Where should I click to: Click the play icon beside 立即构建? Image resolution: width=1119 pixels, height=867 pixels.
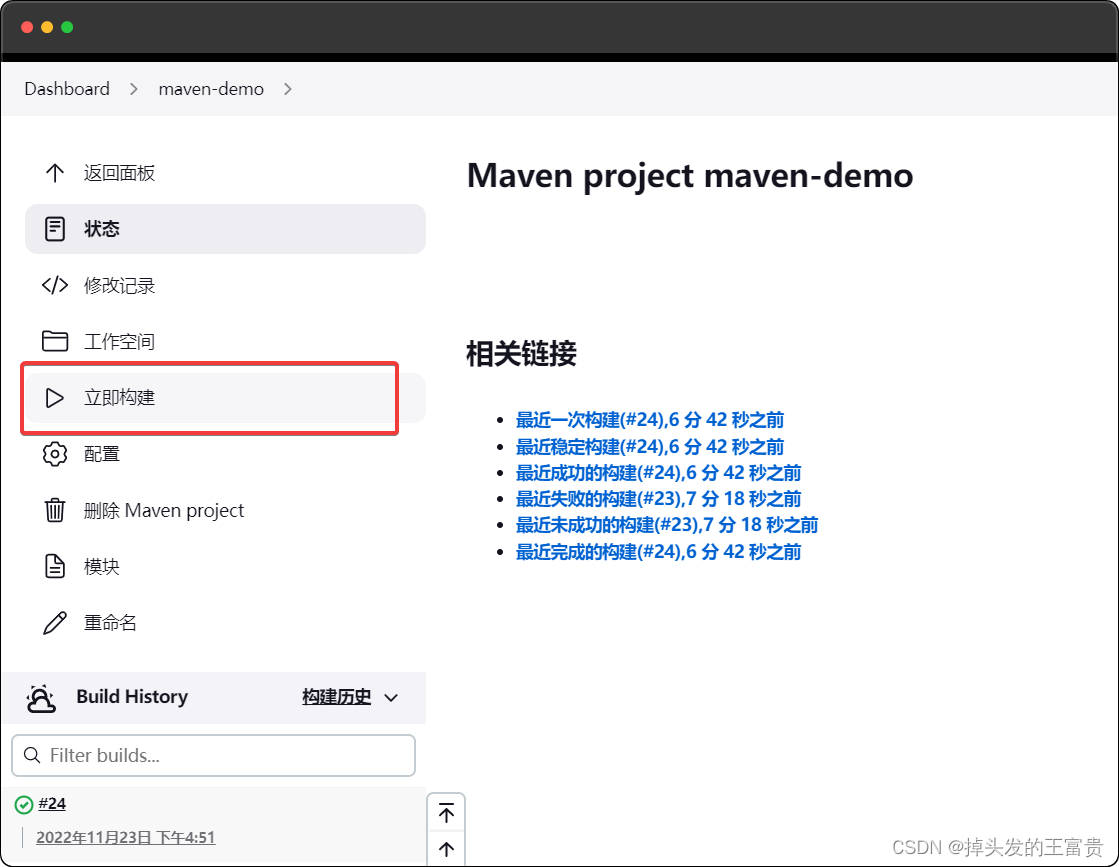pos(55,397)
